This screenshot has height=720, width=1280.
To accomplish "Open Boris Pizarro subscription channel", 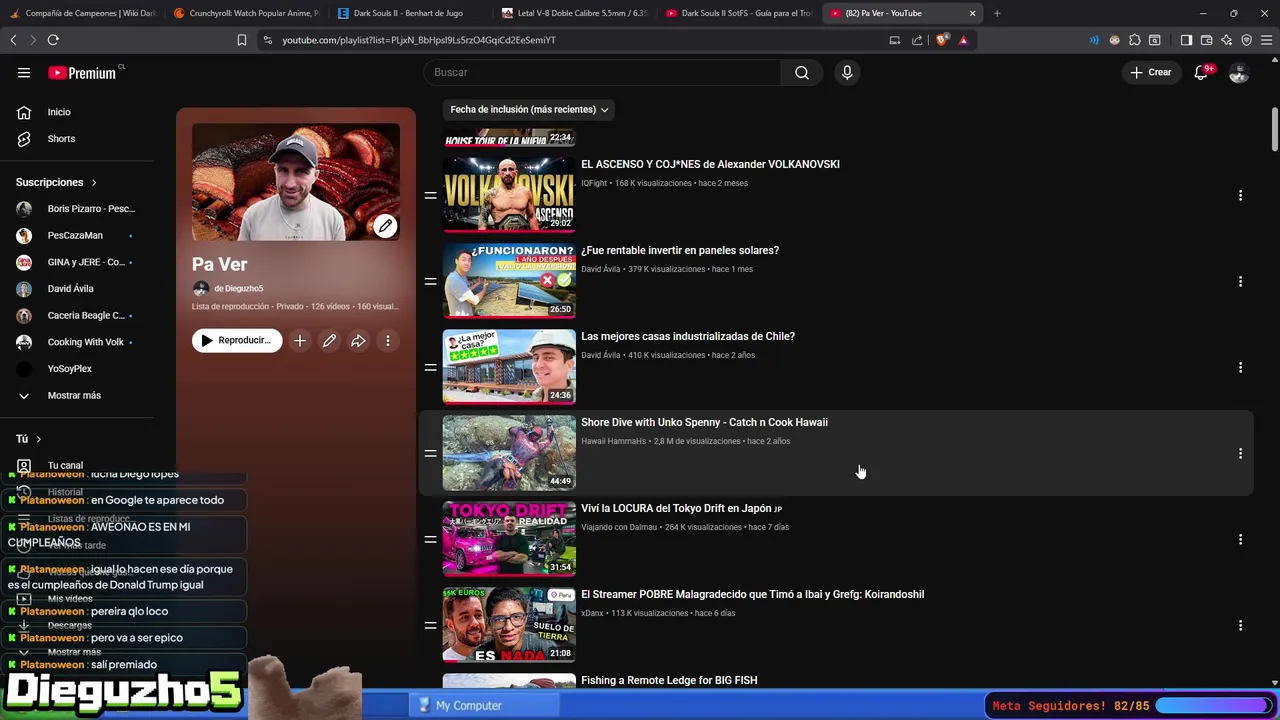I will [x=76, y=209].
